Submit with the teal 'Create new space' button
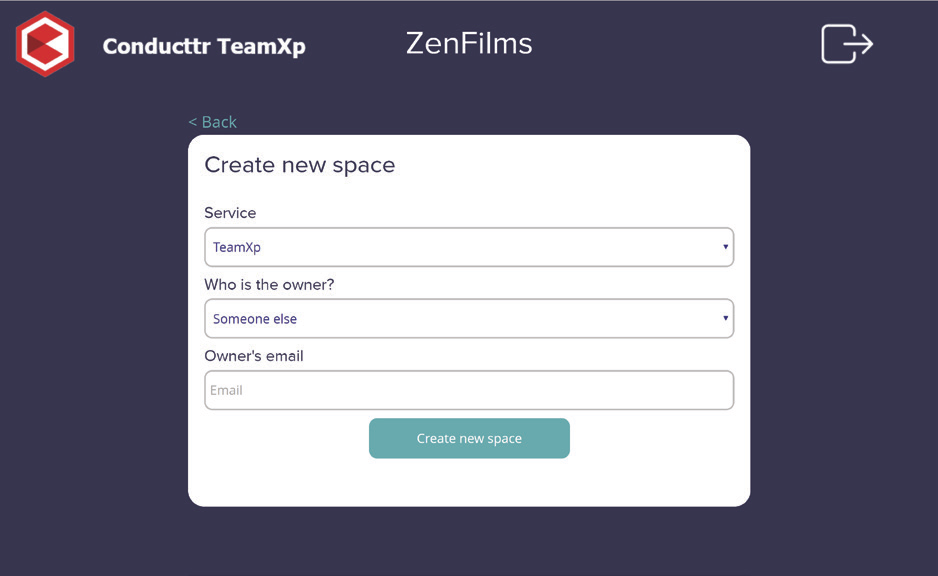938x576 pixels. click(x=469, y=438)
